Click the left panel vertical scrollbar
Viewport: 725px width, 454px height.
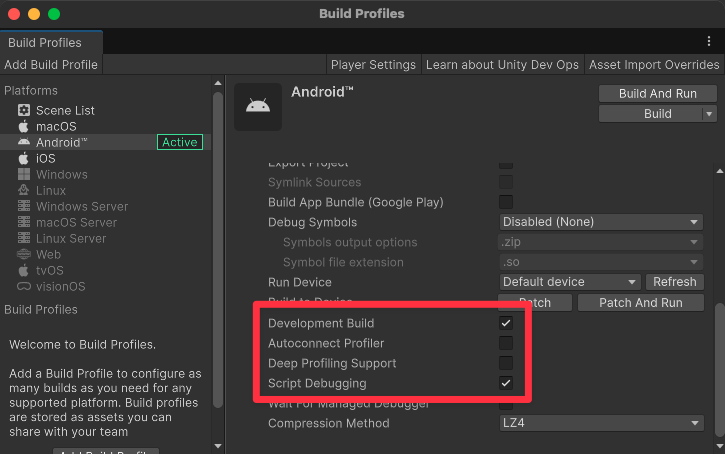coord(218,250)
